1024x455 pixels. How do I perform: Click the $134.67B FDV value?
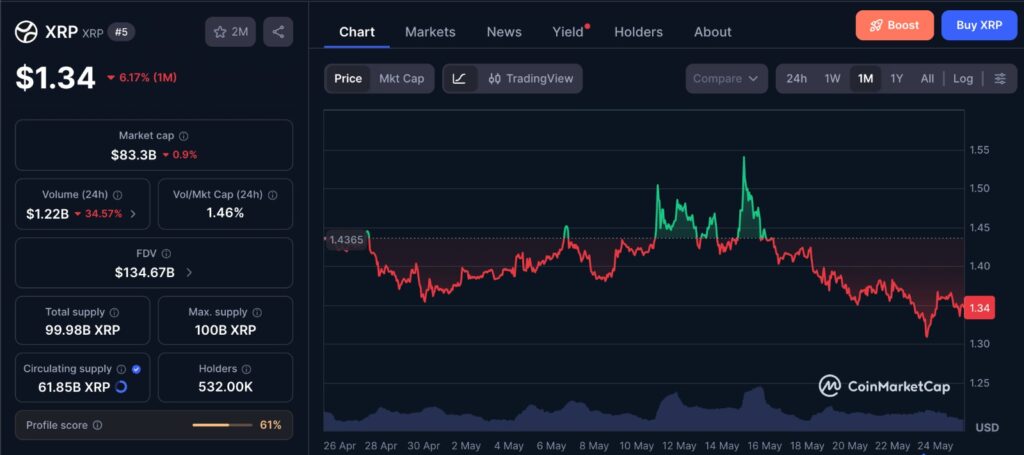144,272
